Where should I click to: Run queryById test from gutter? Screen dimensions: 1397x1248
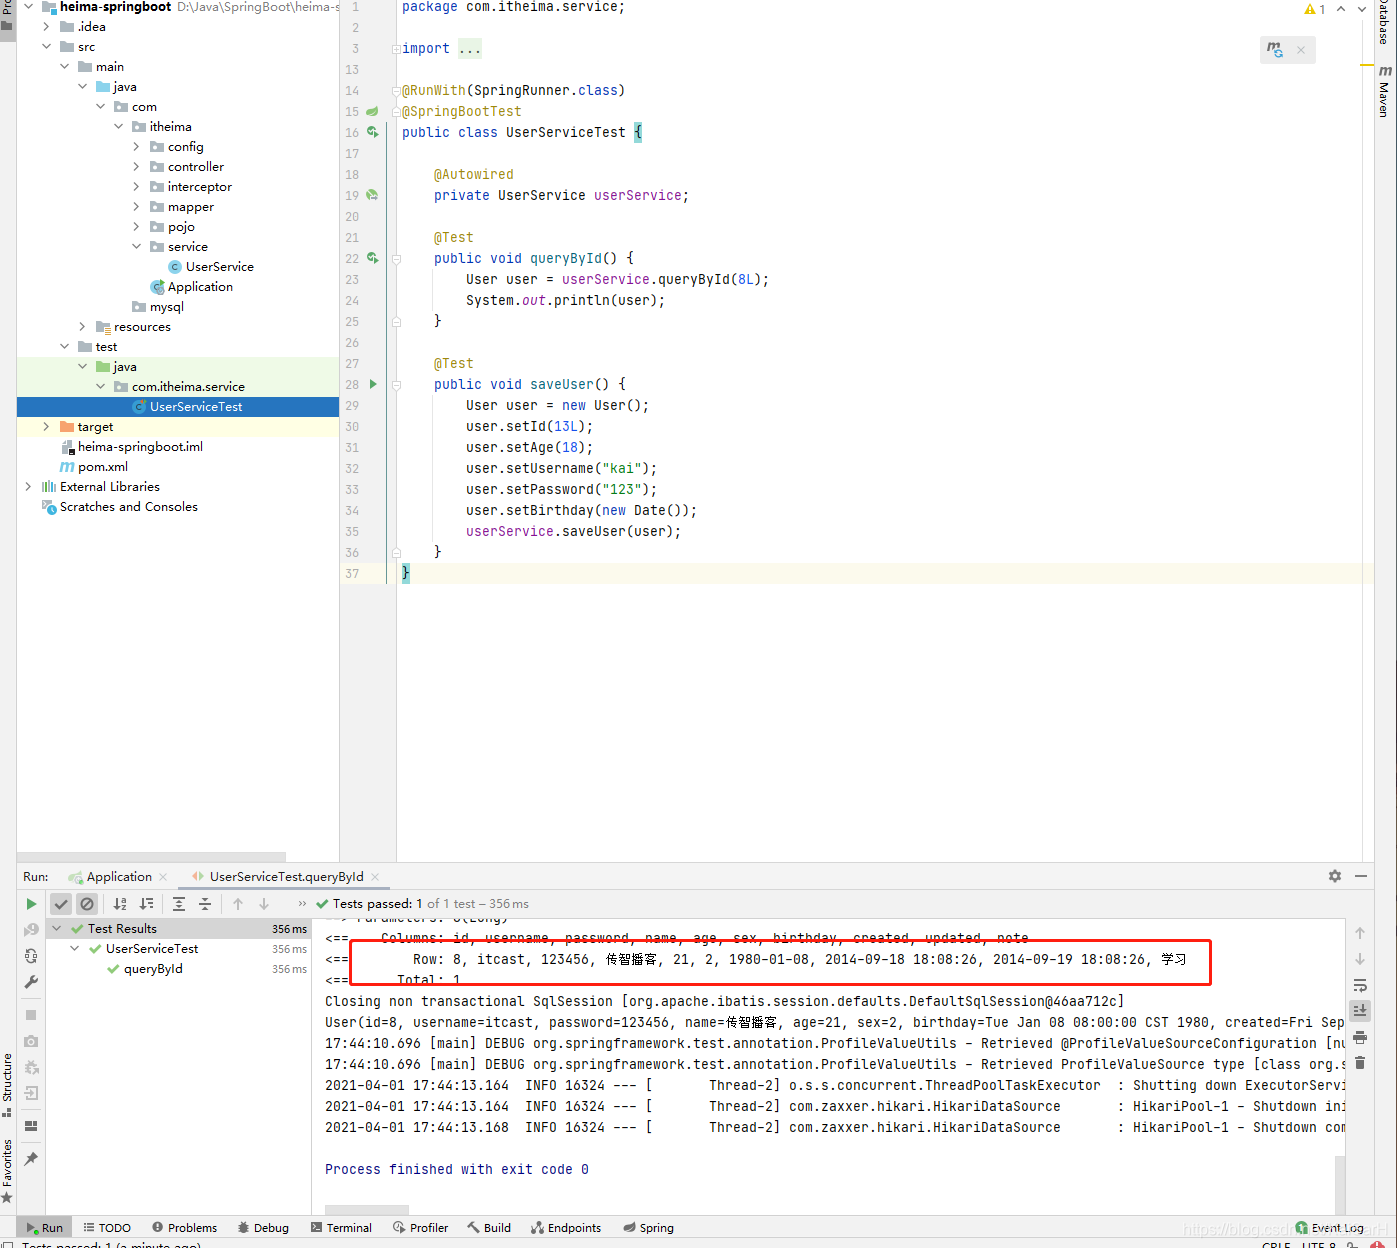point(373,258)
